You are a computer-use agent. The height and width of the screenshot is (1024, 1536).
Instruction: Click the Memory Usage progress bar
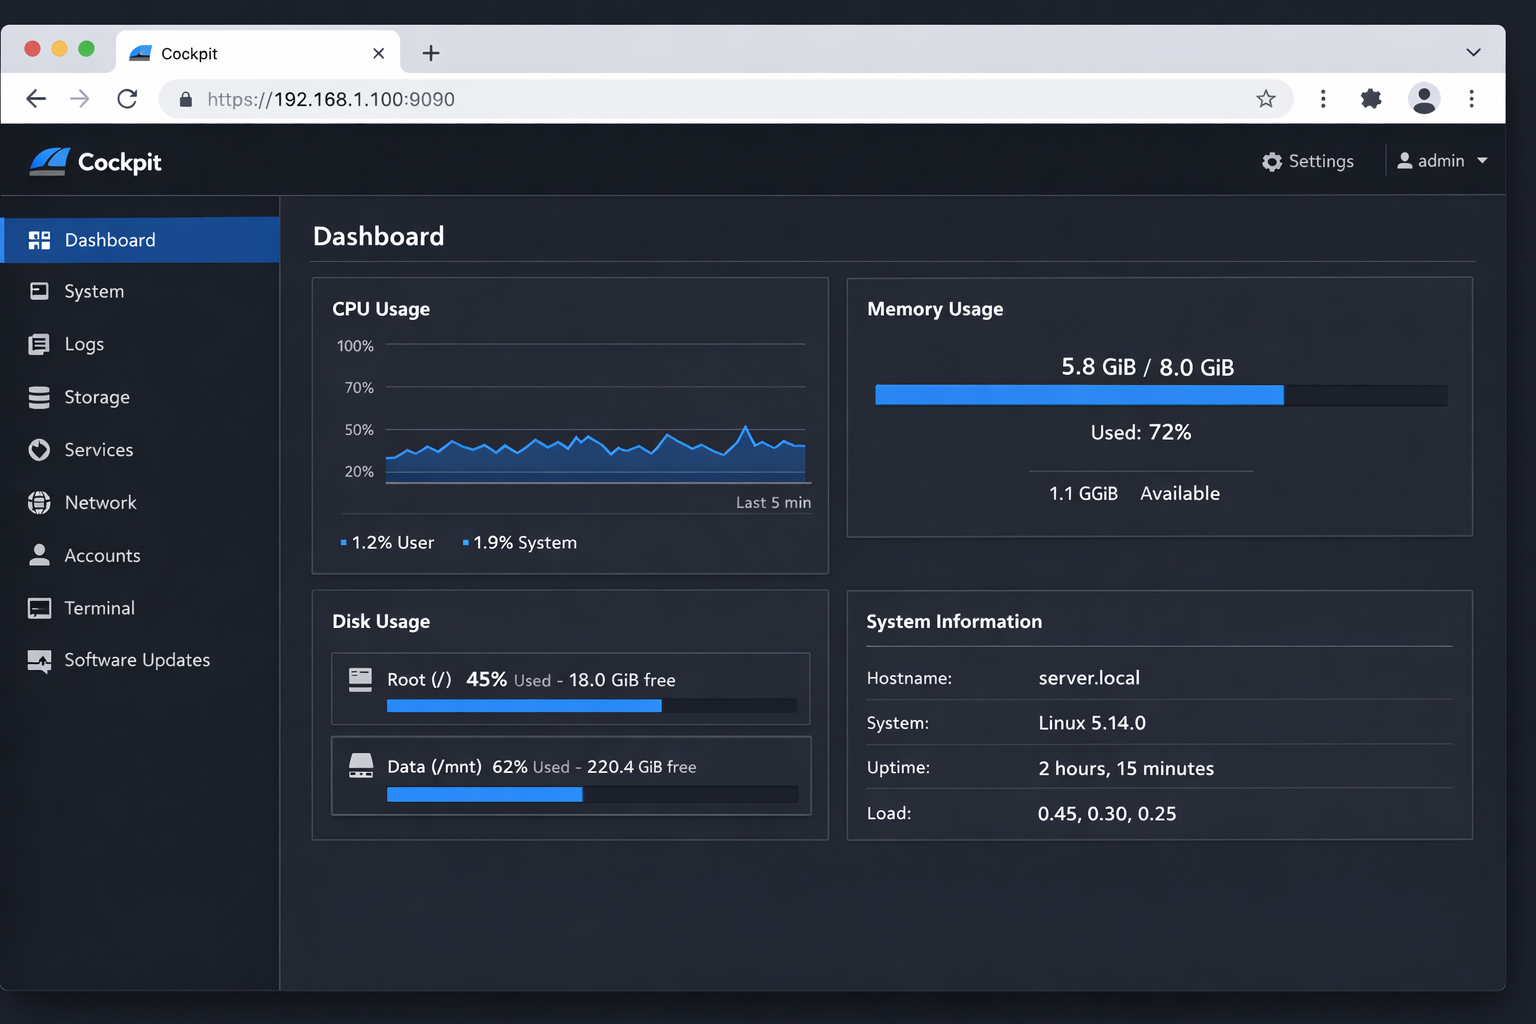pos(1160,394)
